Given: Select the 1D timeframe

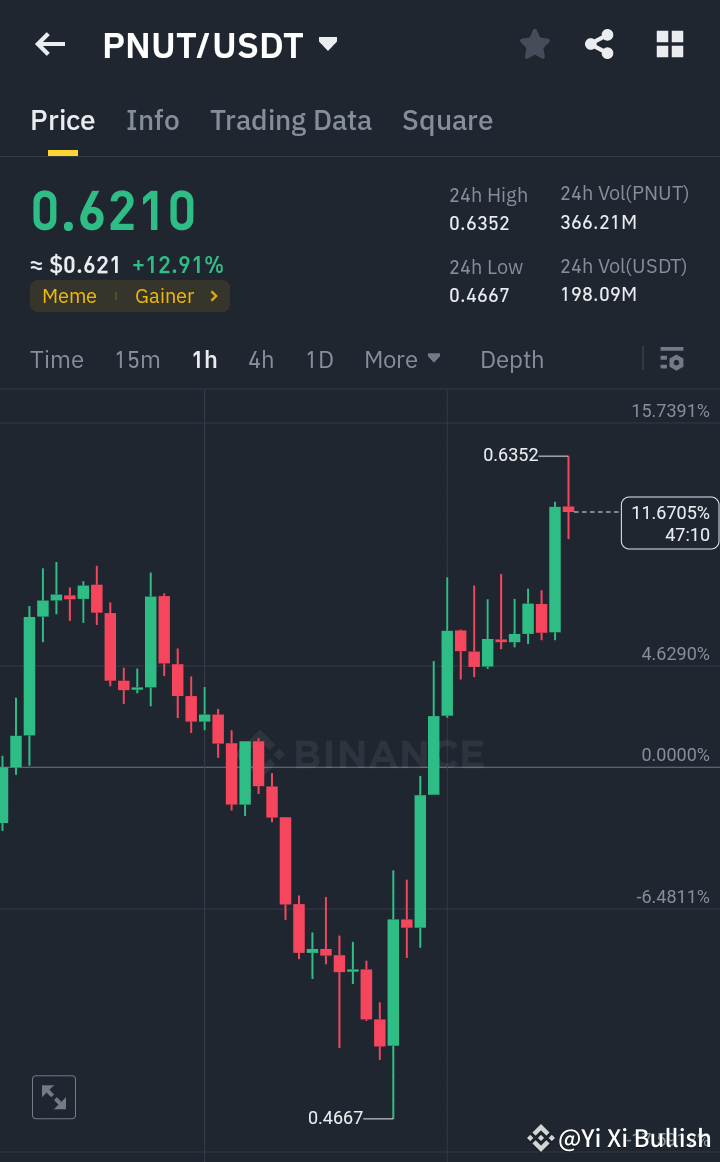Looking at the screenshot, I should click(x=319, y=359).
